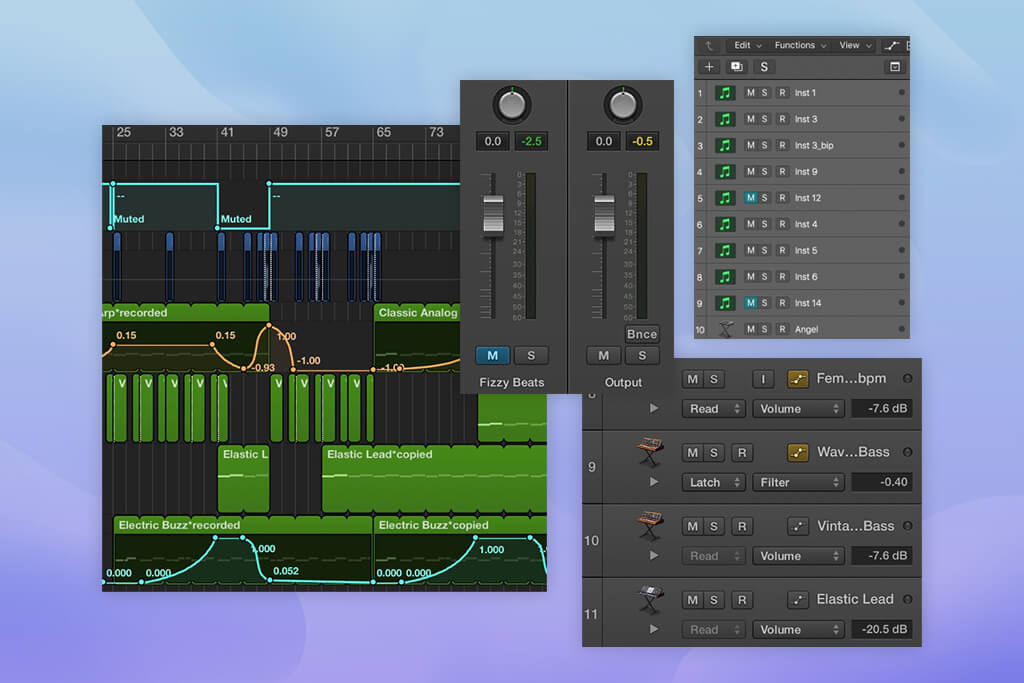Click the instrument icon for Inst 3_bip
This screenshot has height=683, width=1024.
coord(725,145)
